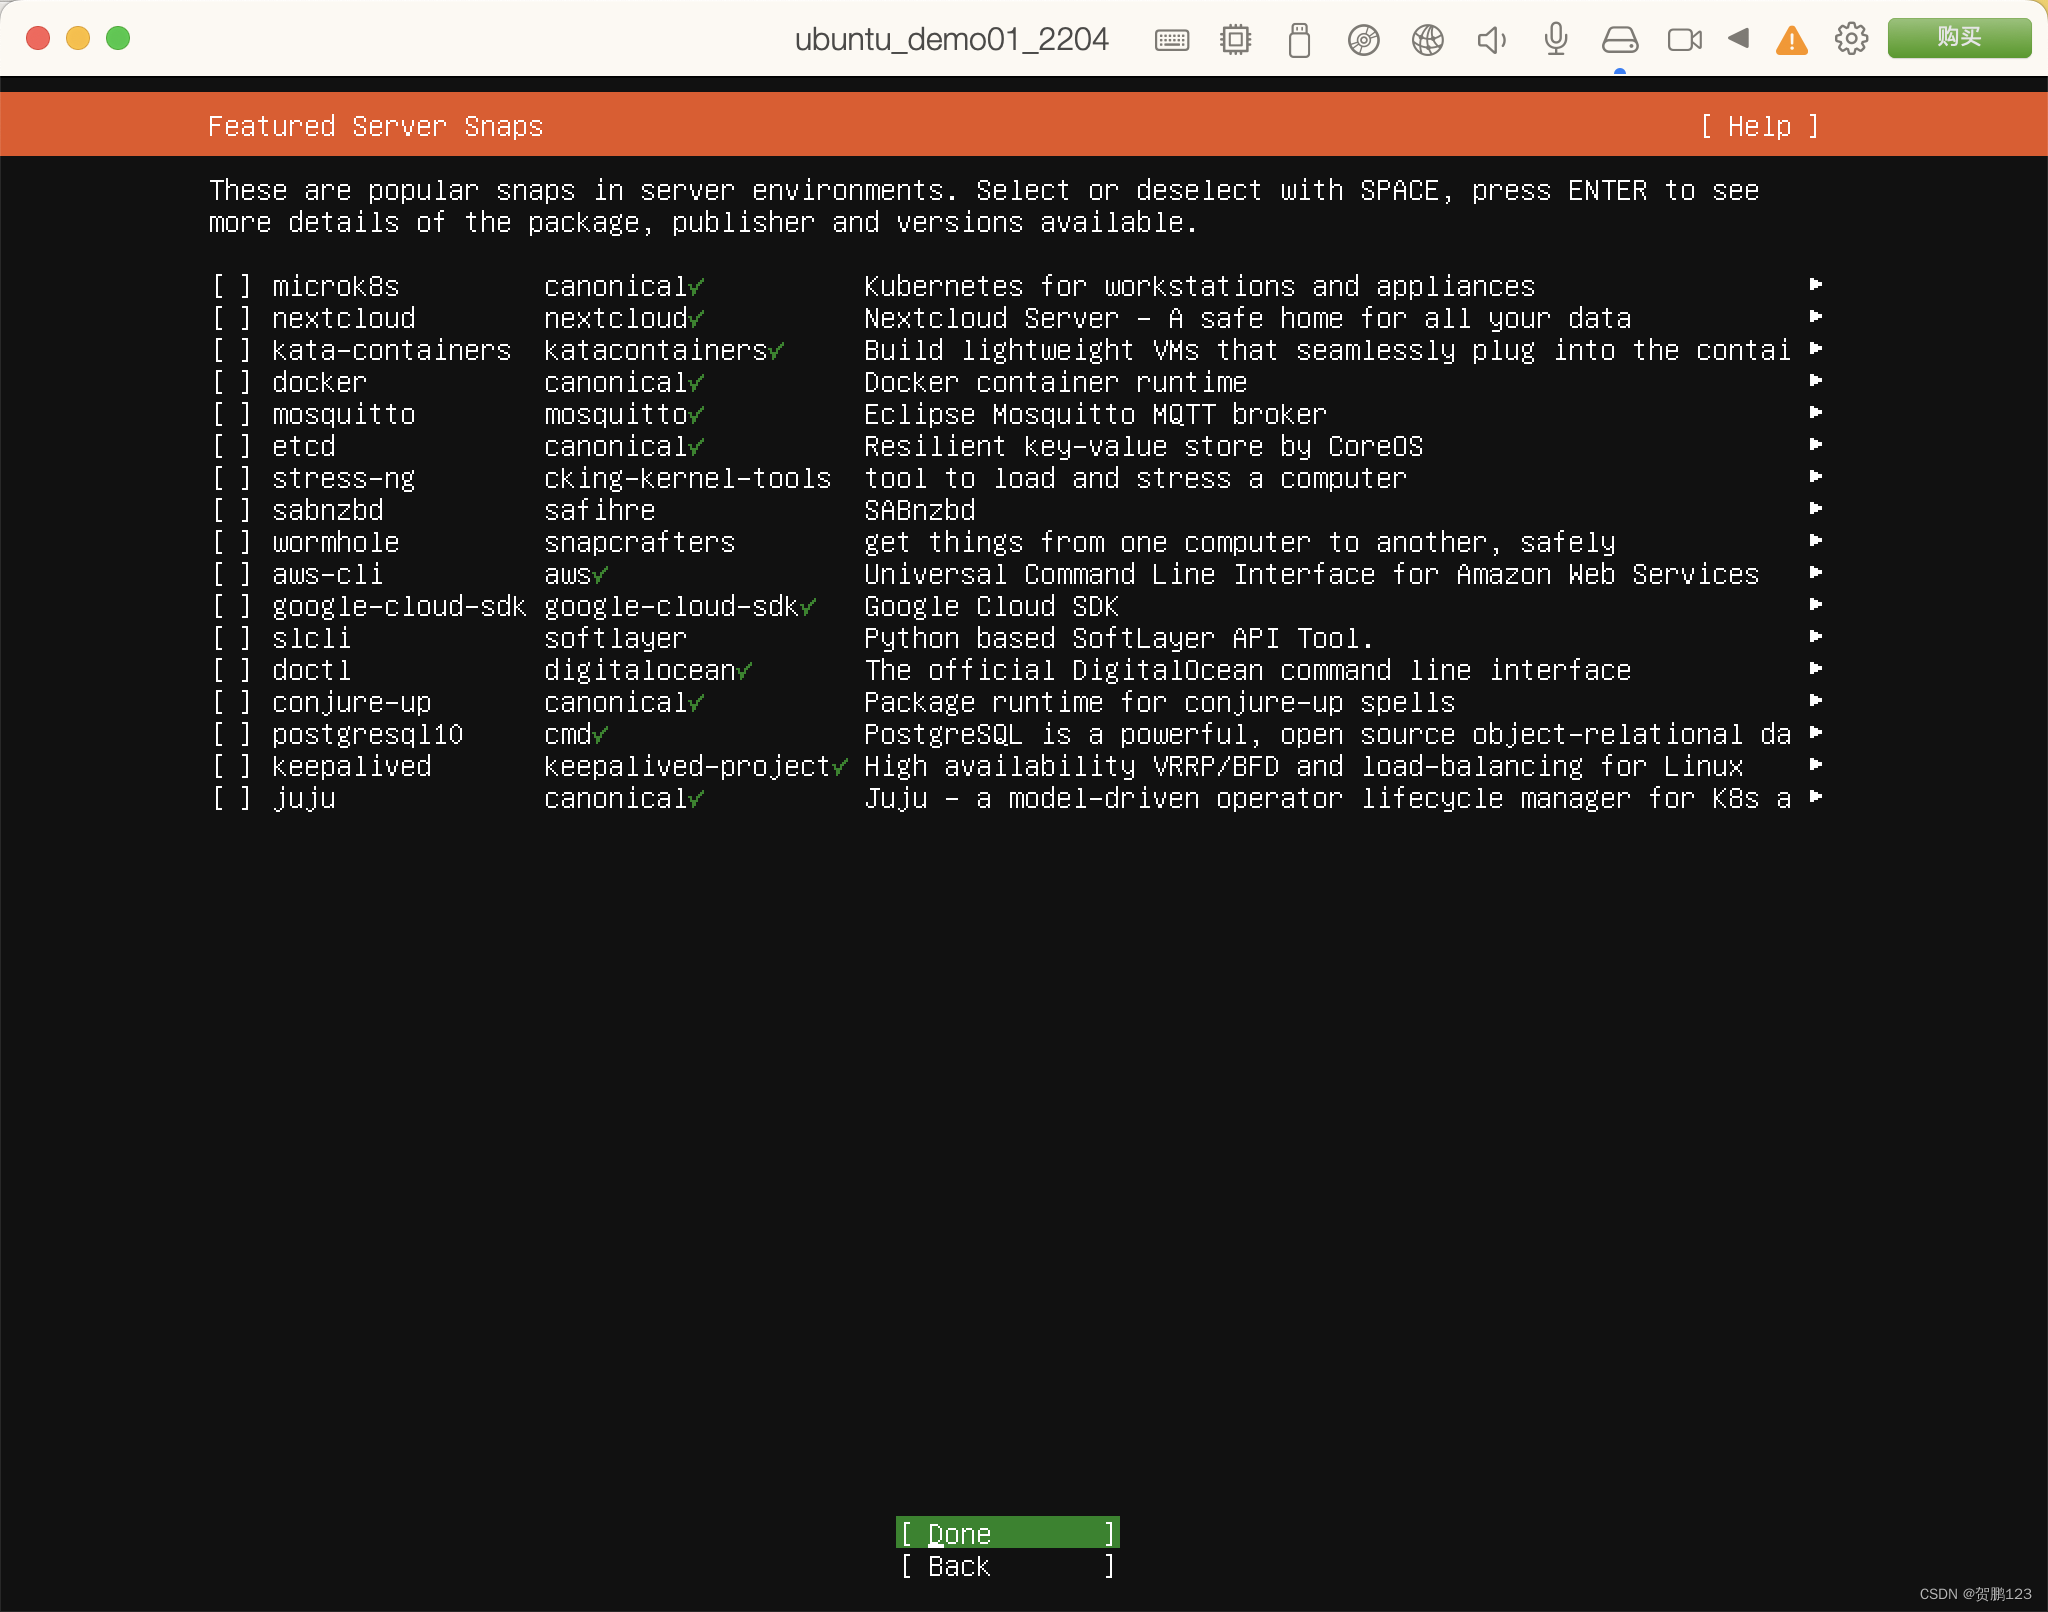
Task: Open the settings gear icon
Action: tap(1851, 39)
